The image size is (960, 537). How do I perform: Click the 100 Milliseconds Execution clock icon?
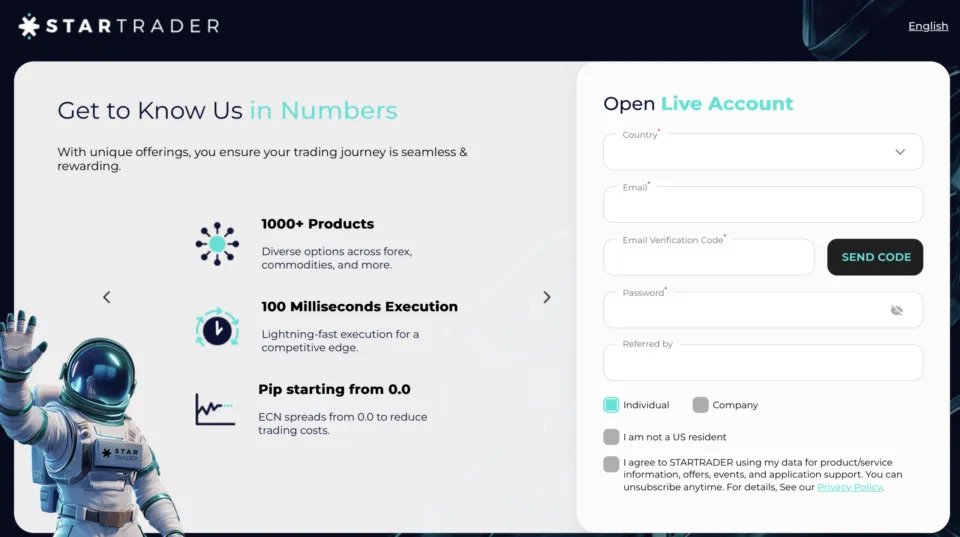[217, 328]
